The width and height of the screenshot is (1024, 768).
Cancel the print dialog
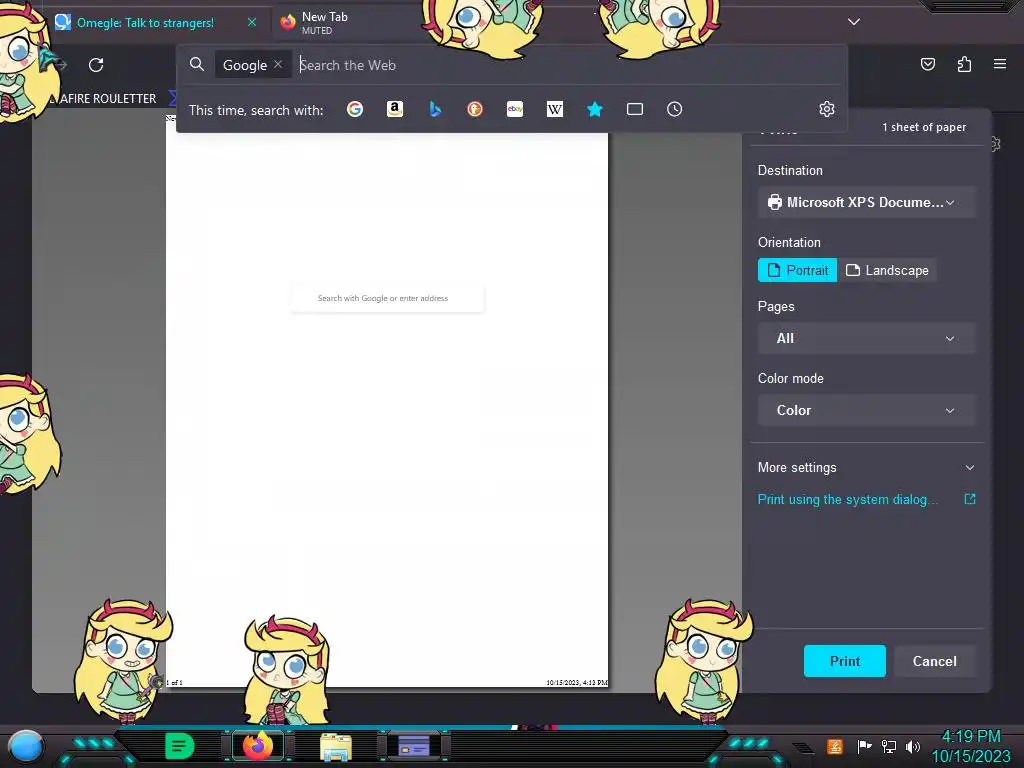pyautogui.click(x=935, y=661)
